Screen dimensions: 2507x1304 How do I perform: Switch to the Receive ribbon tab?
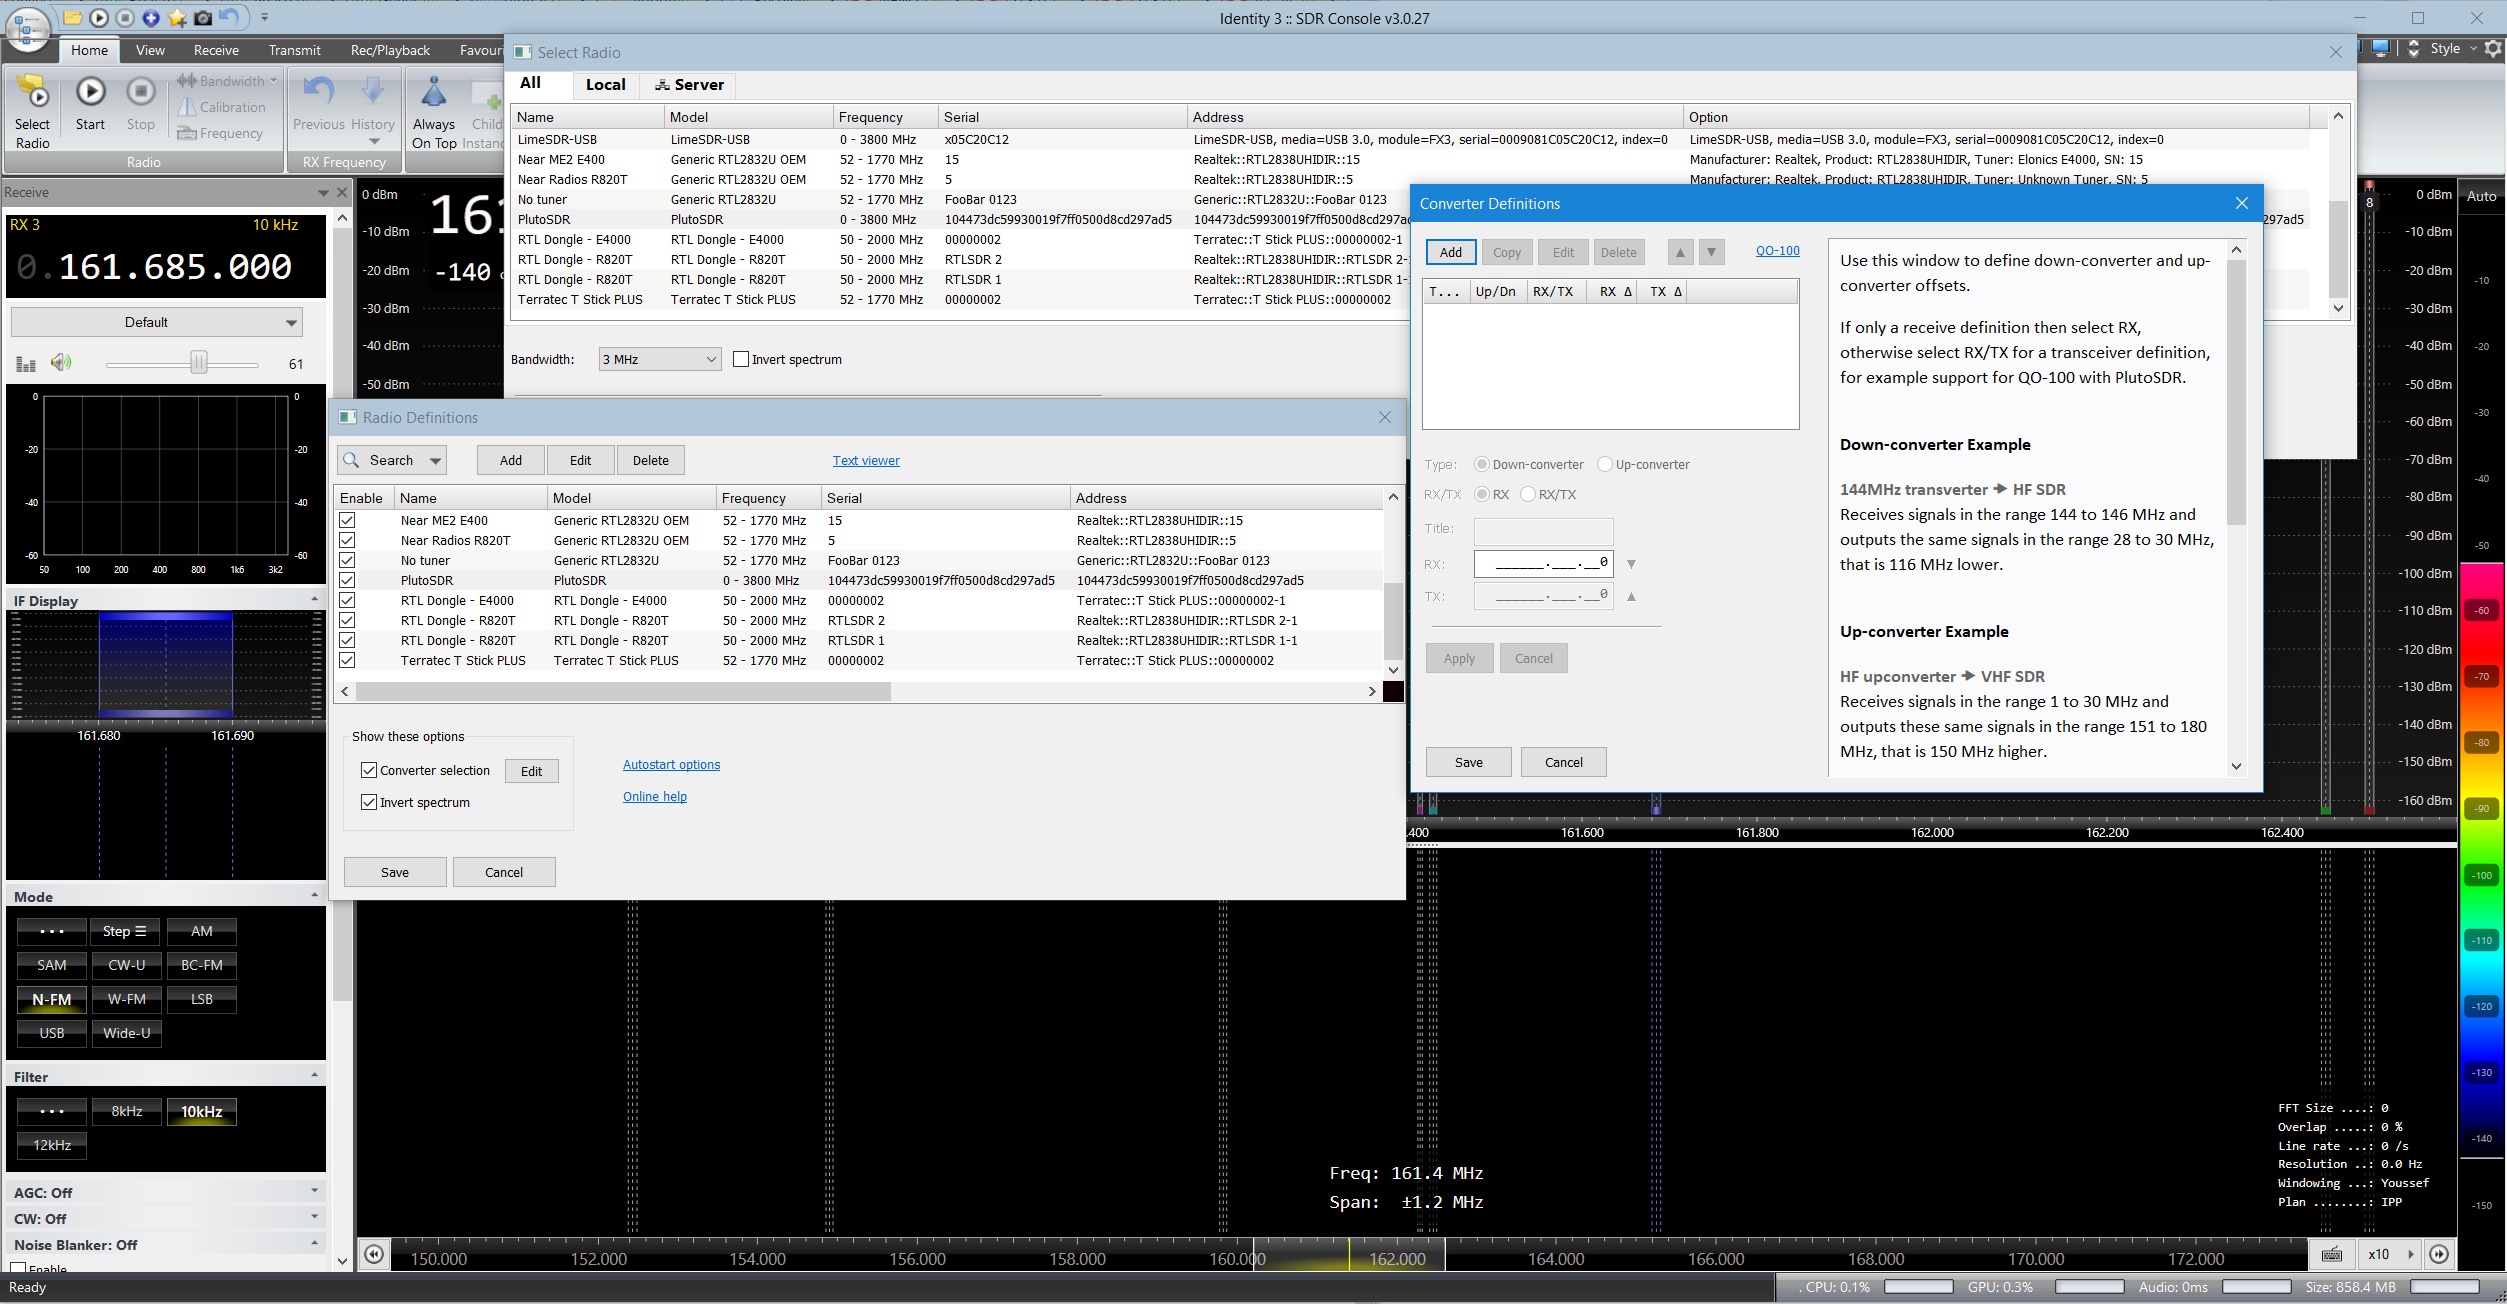216,50
